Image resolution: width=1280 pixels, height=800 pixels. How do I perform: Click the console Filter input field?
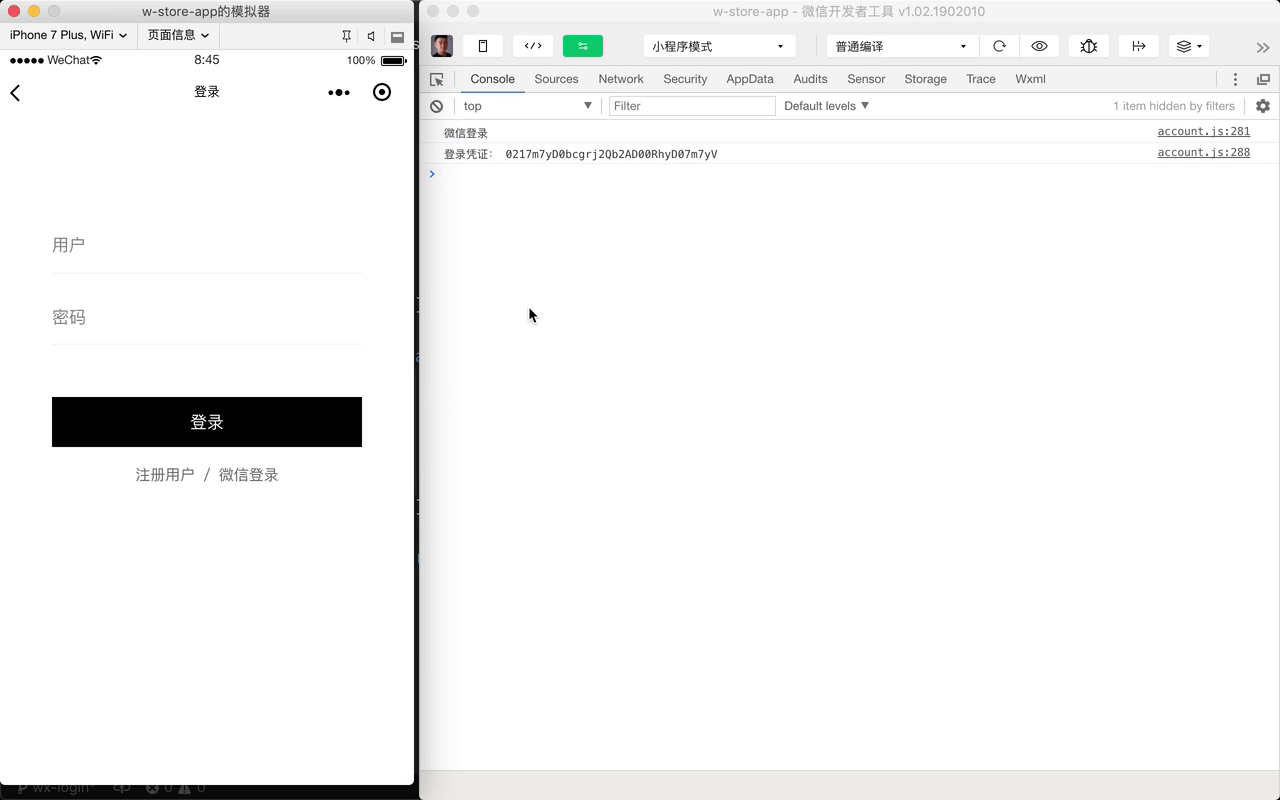[692, 106]
